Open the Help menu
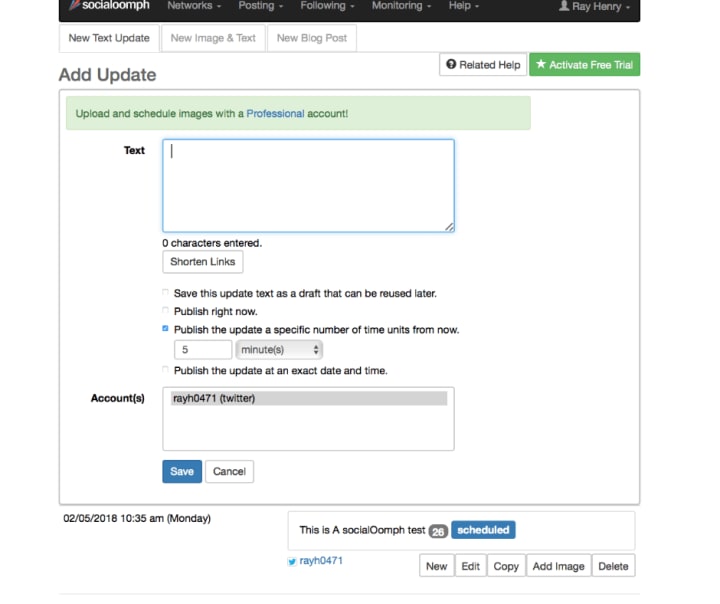This screenshot has width=720, height=604. pos(463,6)
